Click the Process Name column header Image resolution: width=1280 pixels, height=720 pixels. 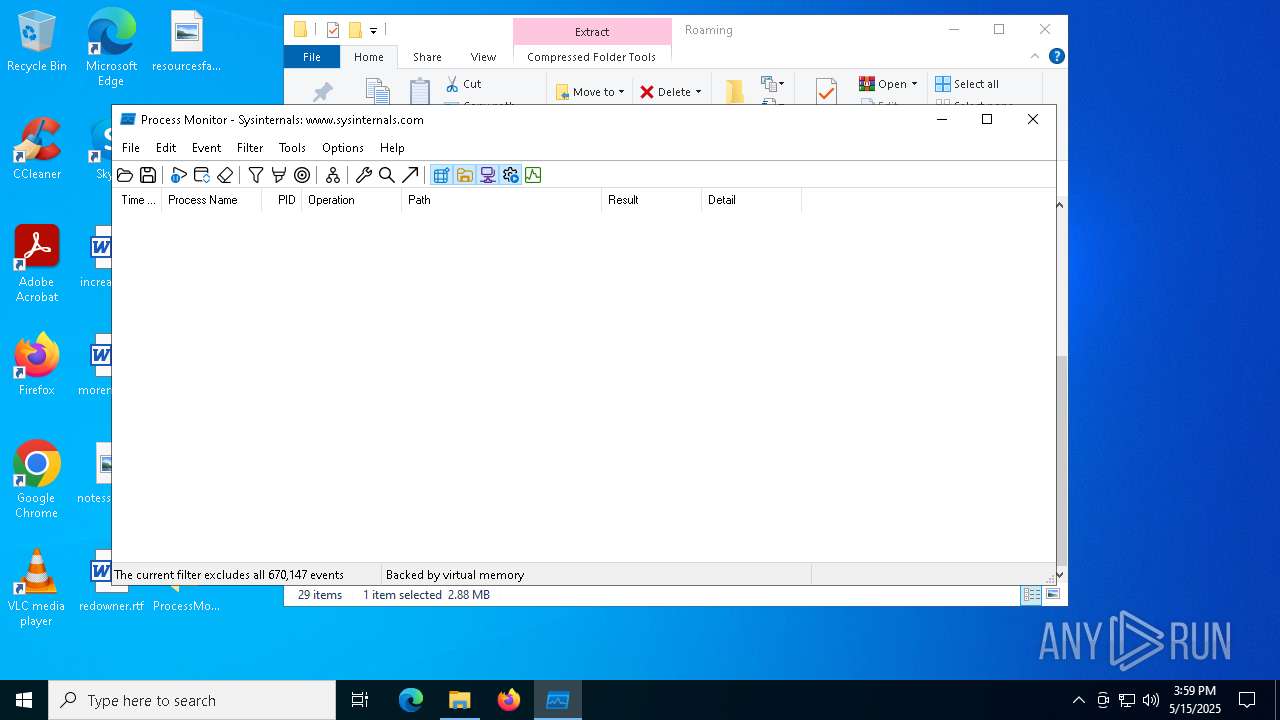212,200
